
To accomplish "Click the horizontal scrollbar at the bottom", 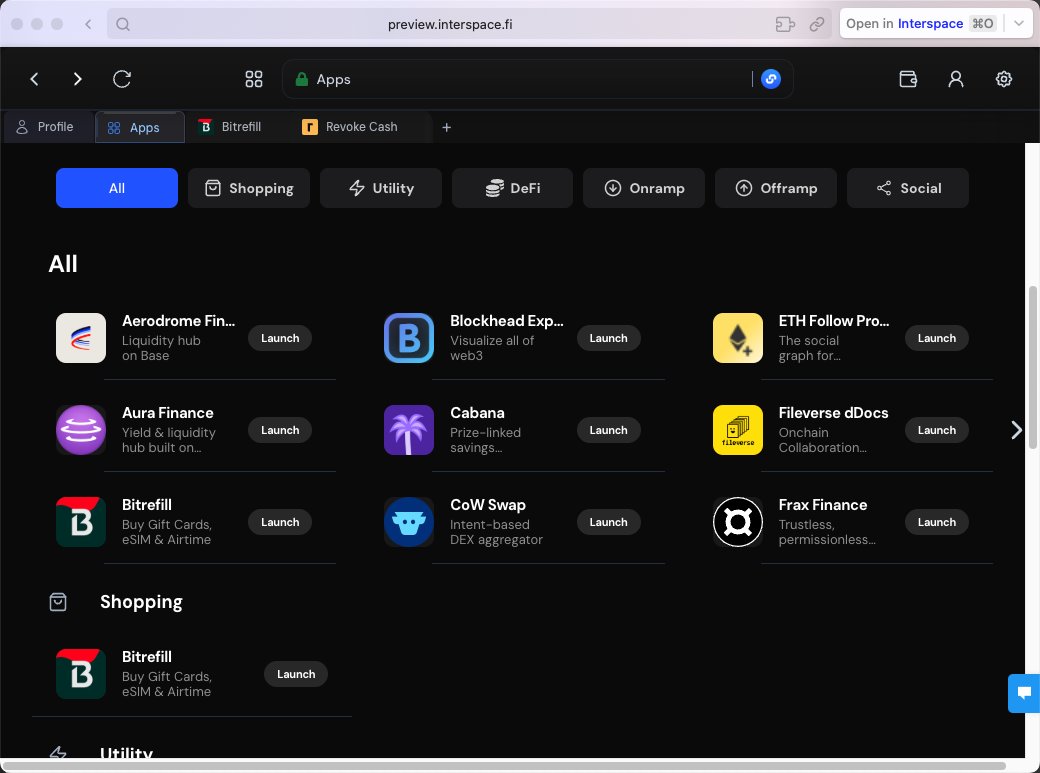I will pyautogui.click(x=504, y=766).
